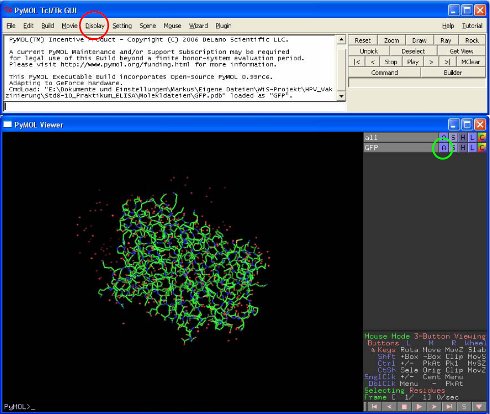Open the Mouse menu
The image size is (490, 414).
172,26
